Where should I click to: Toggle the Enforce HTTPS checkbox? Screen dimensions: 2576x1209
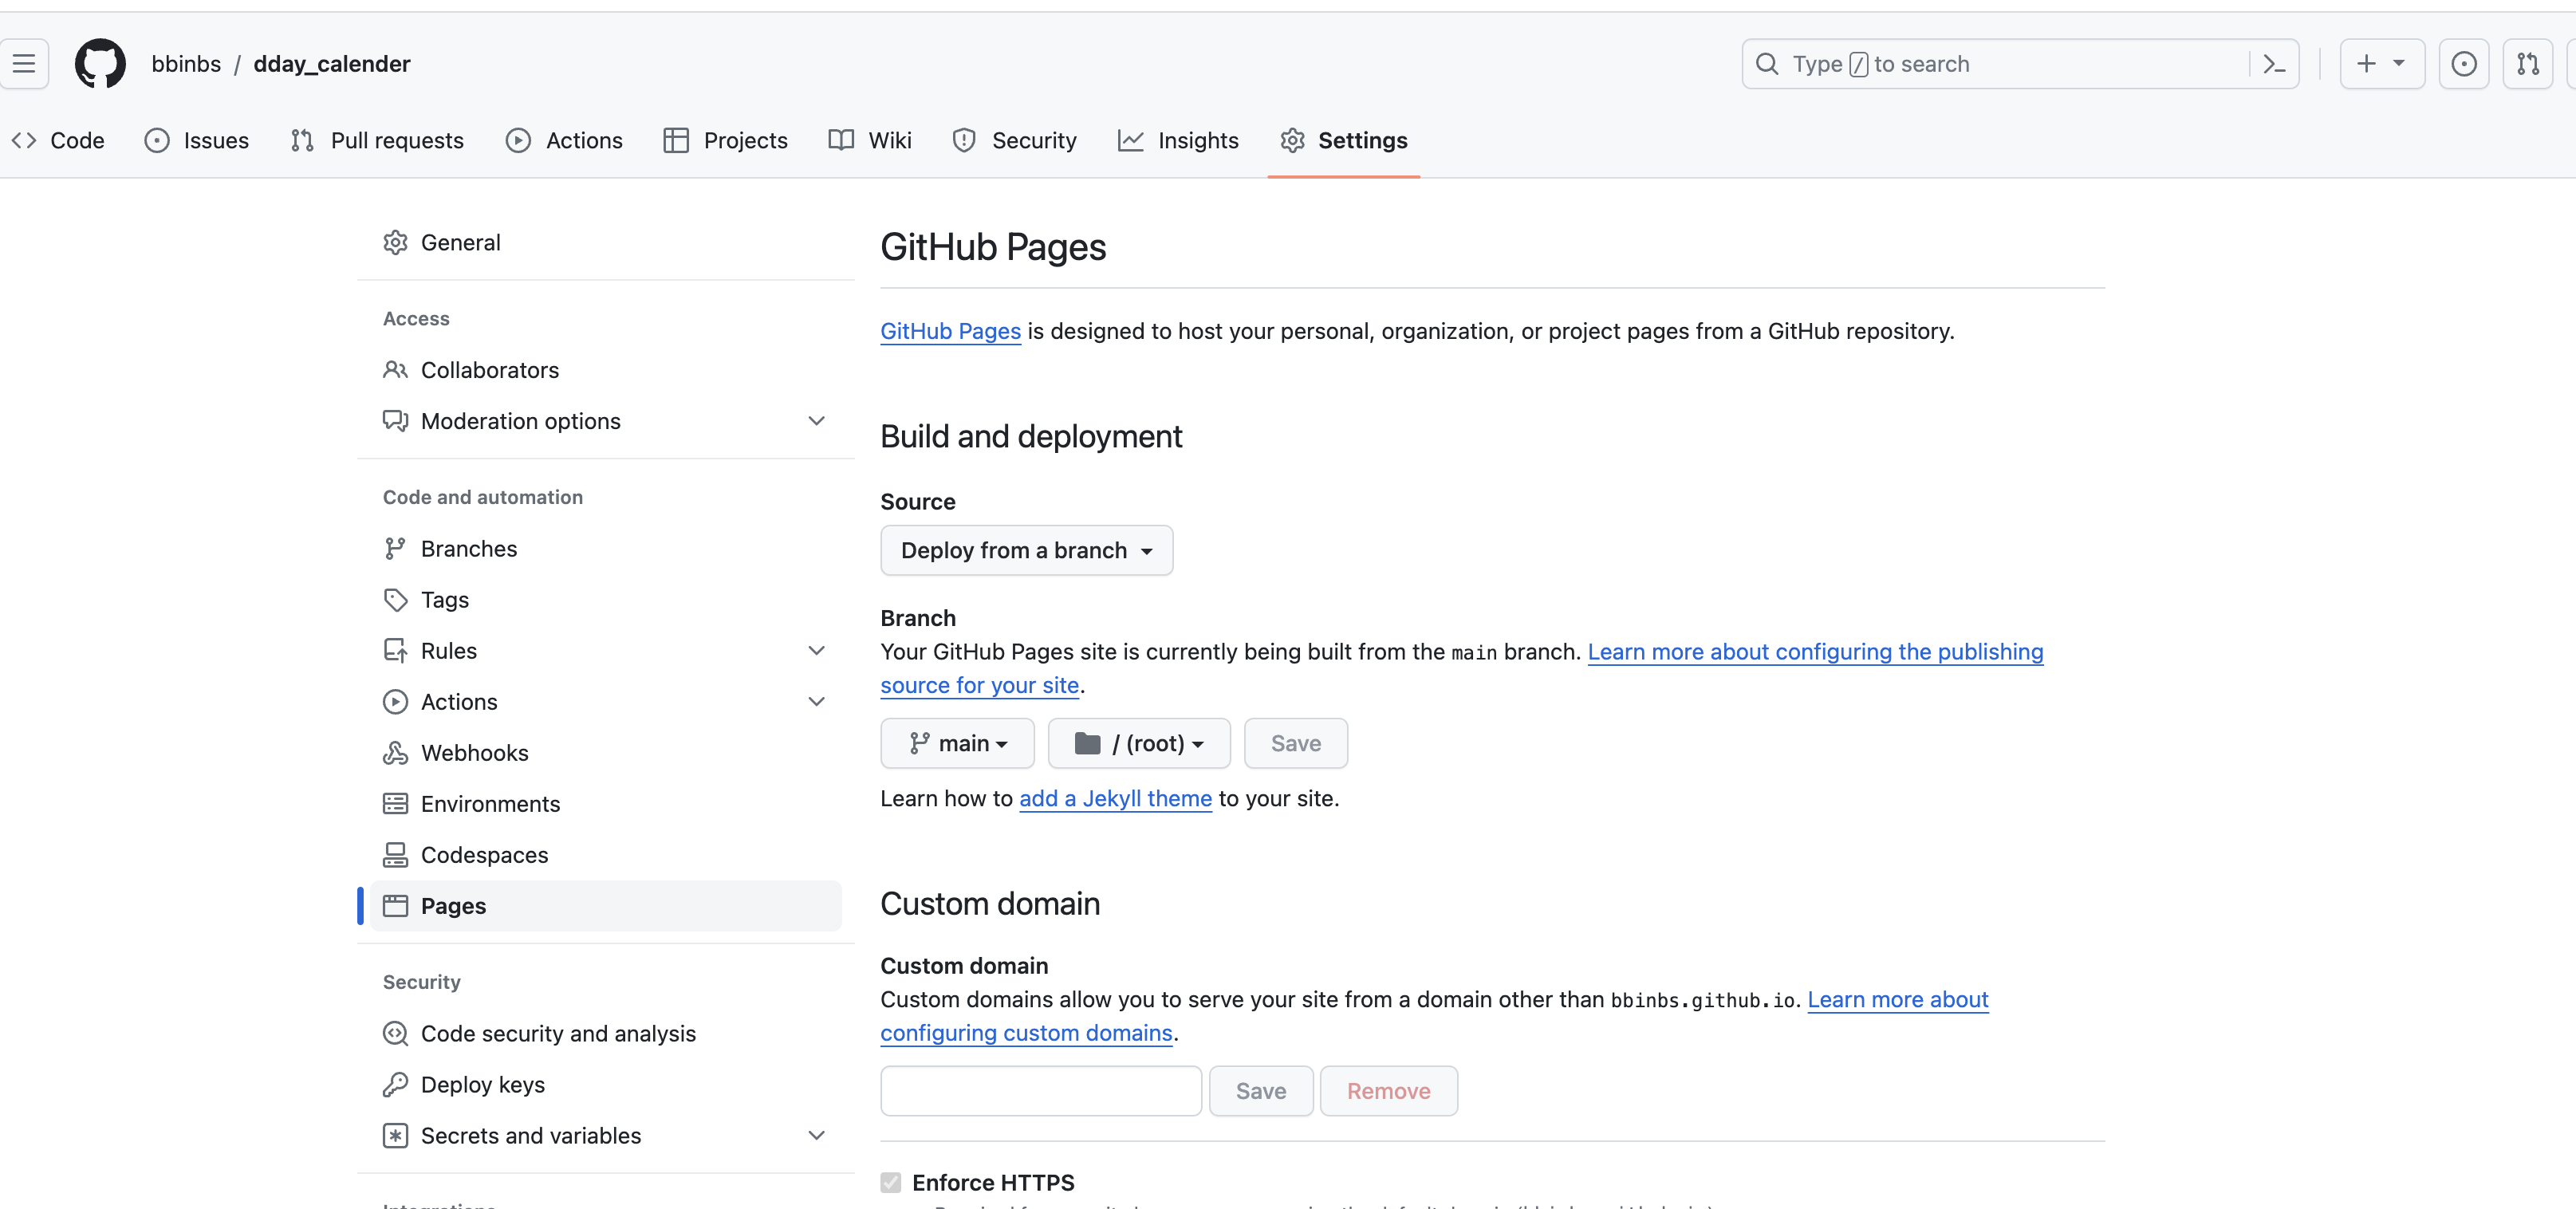(890, 1183)
